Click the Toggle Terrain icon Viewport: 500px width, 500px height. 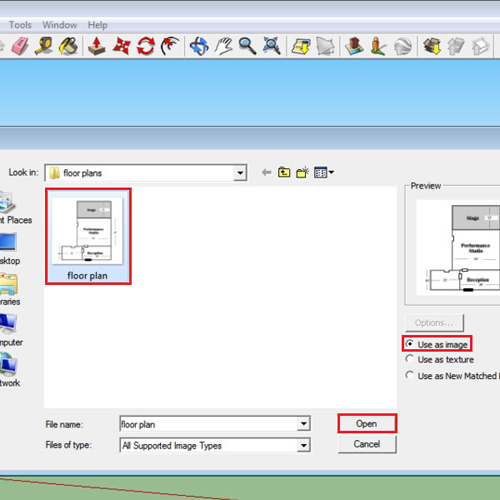click(325, 46)
